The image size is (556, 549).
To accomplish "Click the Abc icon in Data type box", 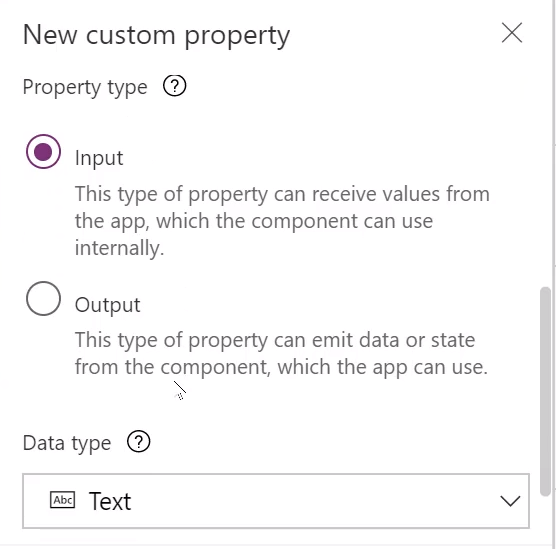I will 62,500.
